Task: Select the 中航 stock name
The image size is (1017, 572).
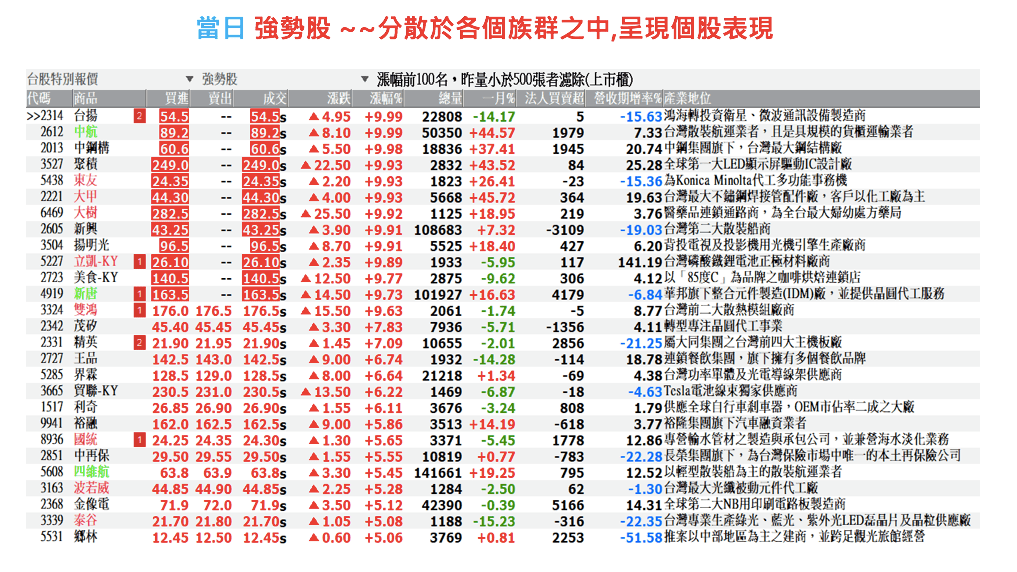Action: pyautogui.click(x=86, y=133)
